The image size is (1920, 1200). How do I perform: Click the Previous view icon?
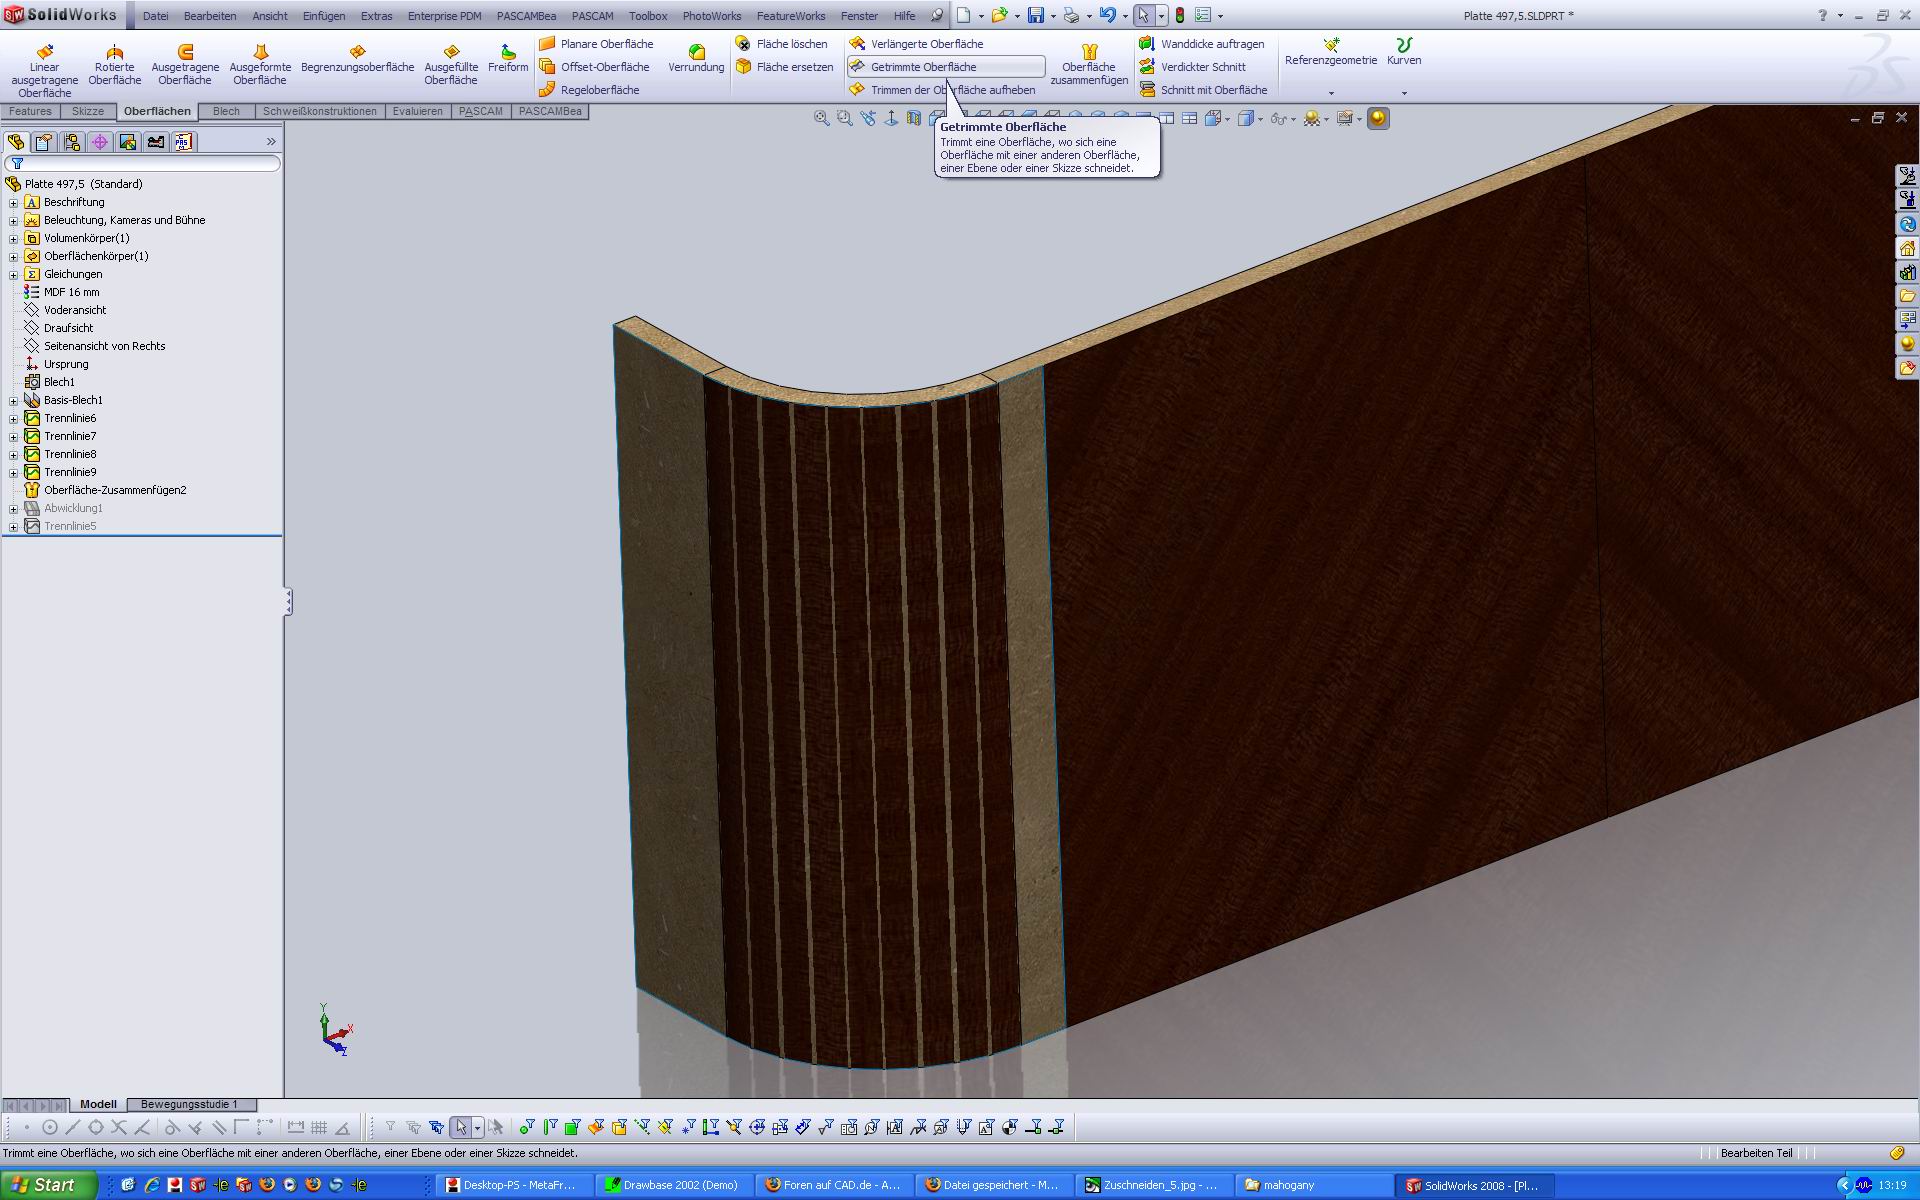click(x=867, y=118)
